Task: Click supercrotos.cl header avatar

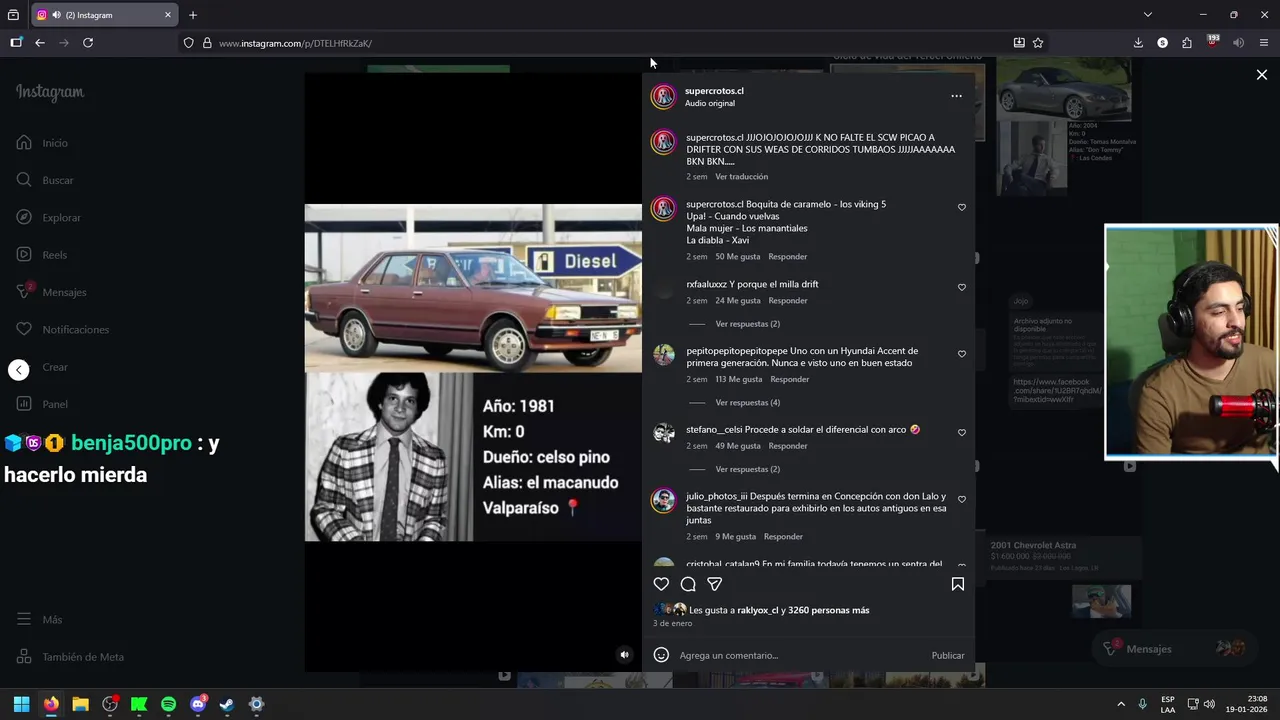Action: point(663,97)
